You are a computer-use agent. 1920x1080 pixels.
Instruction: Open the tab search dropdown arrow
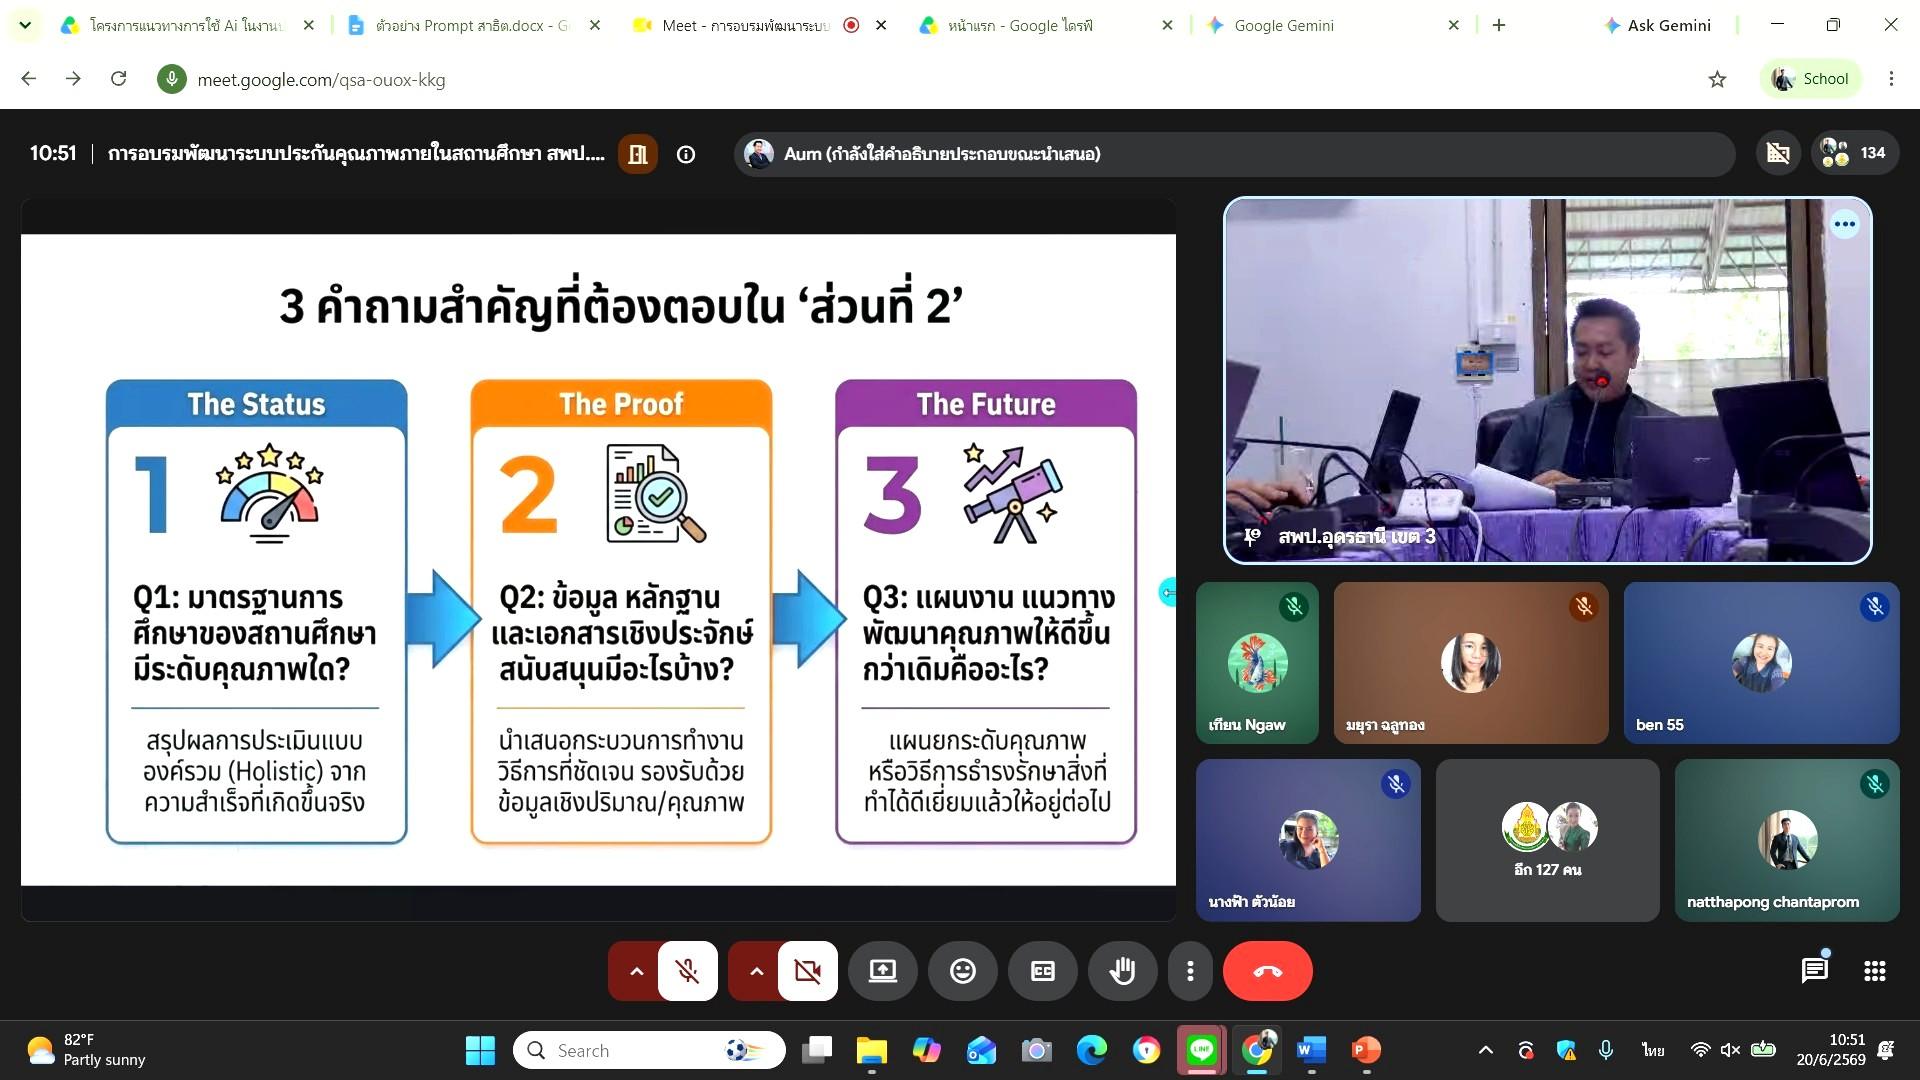click(25, 25)
